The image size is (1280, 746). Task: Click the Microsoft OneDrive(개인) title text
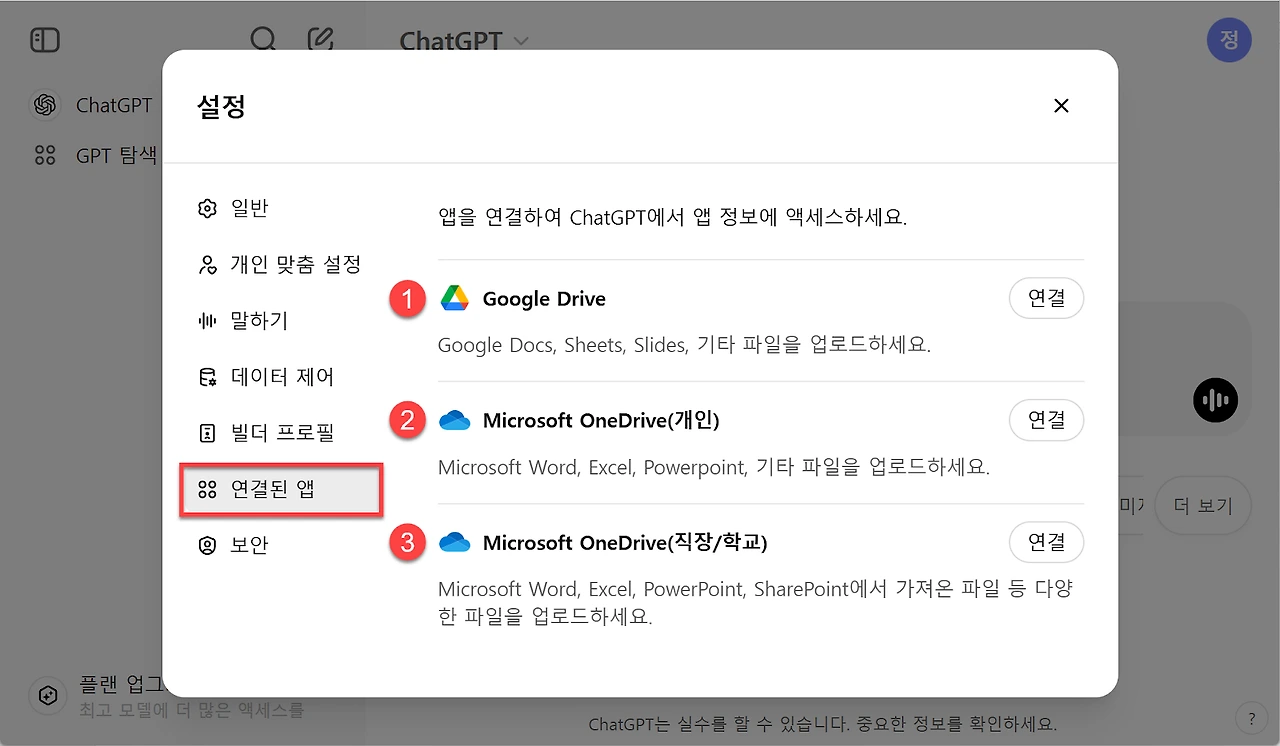[601, 421]
